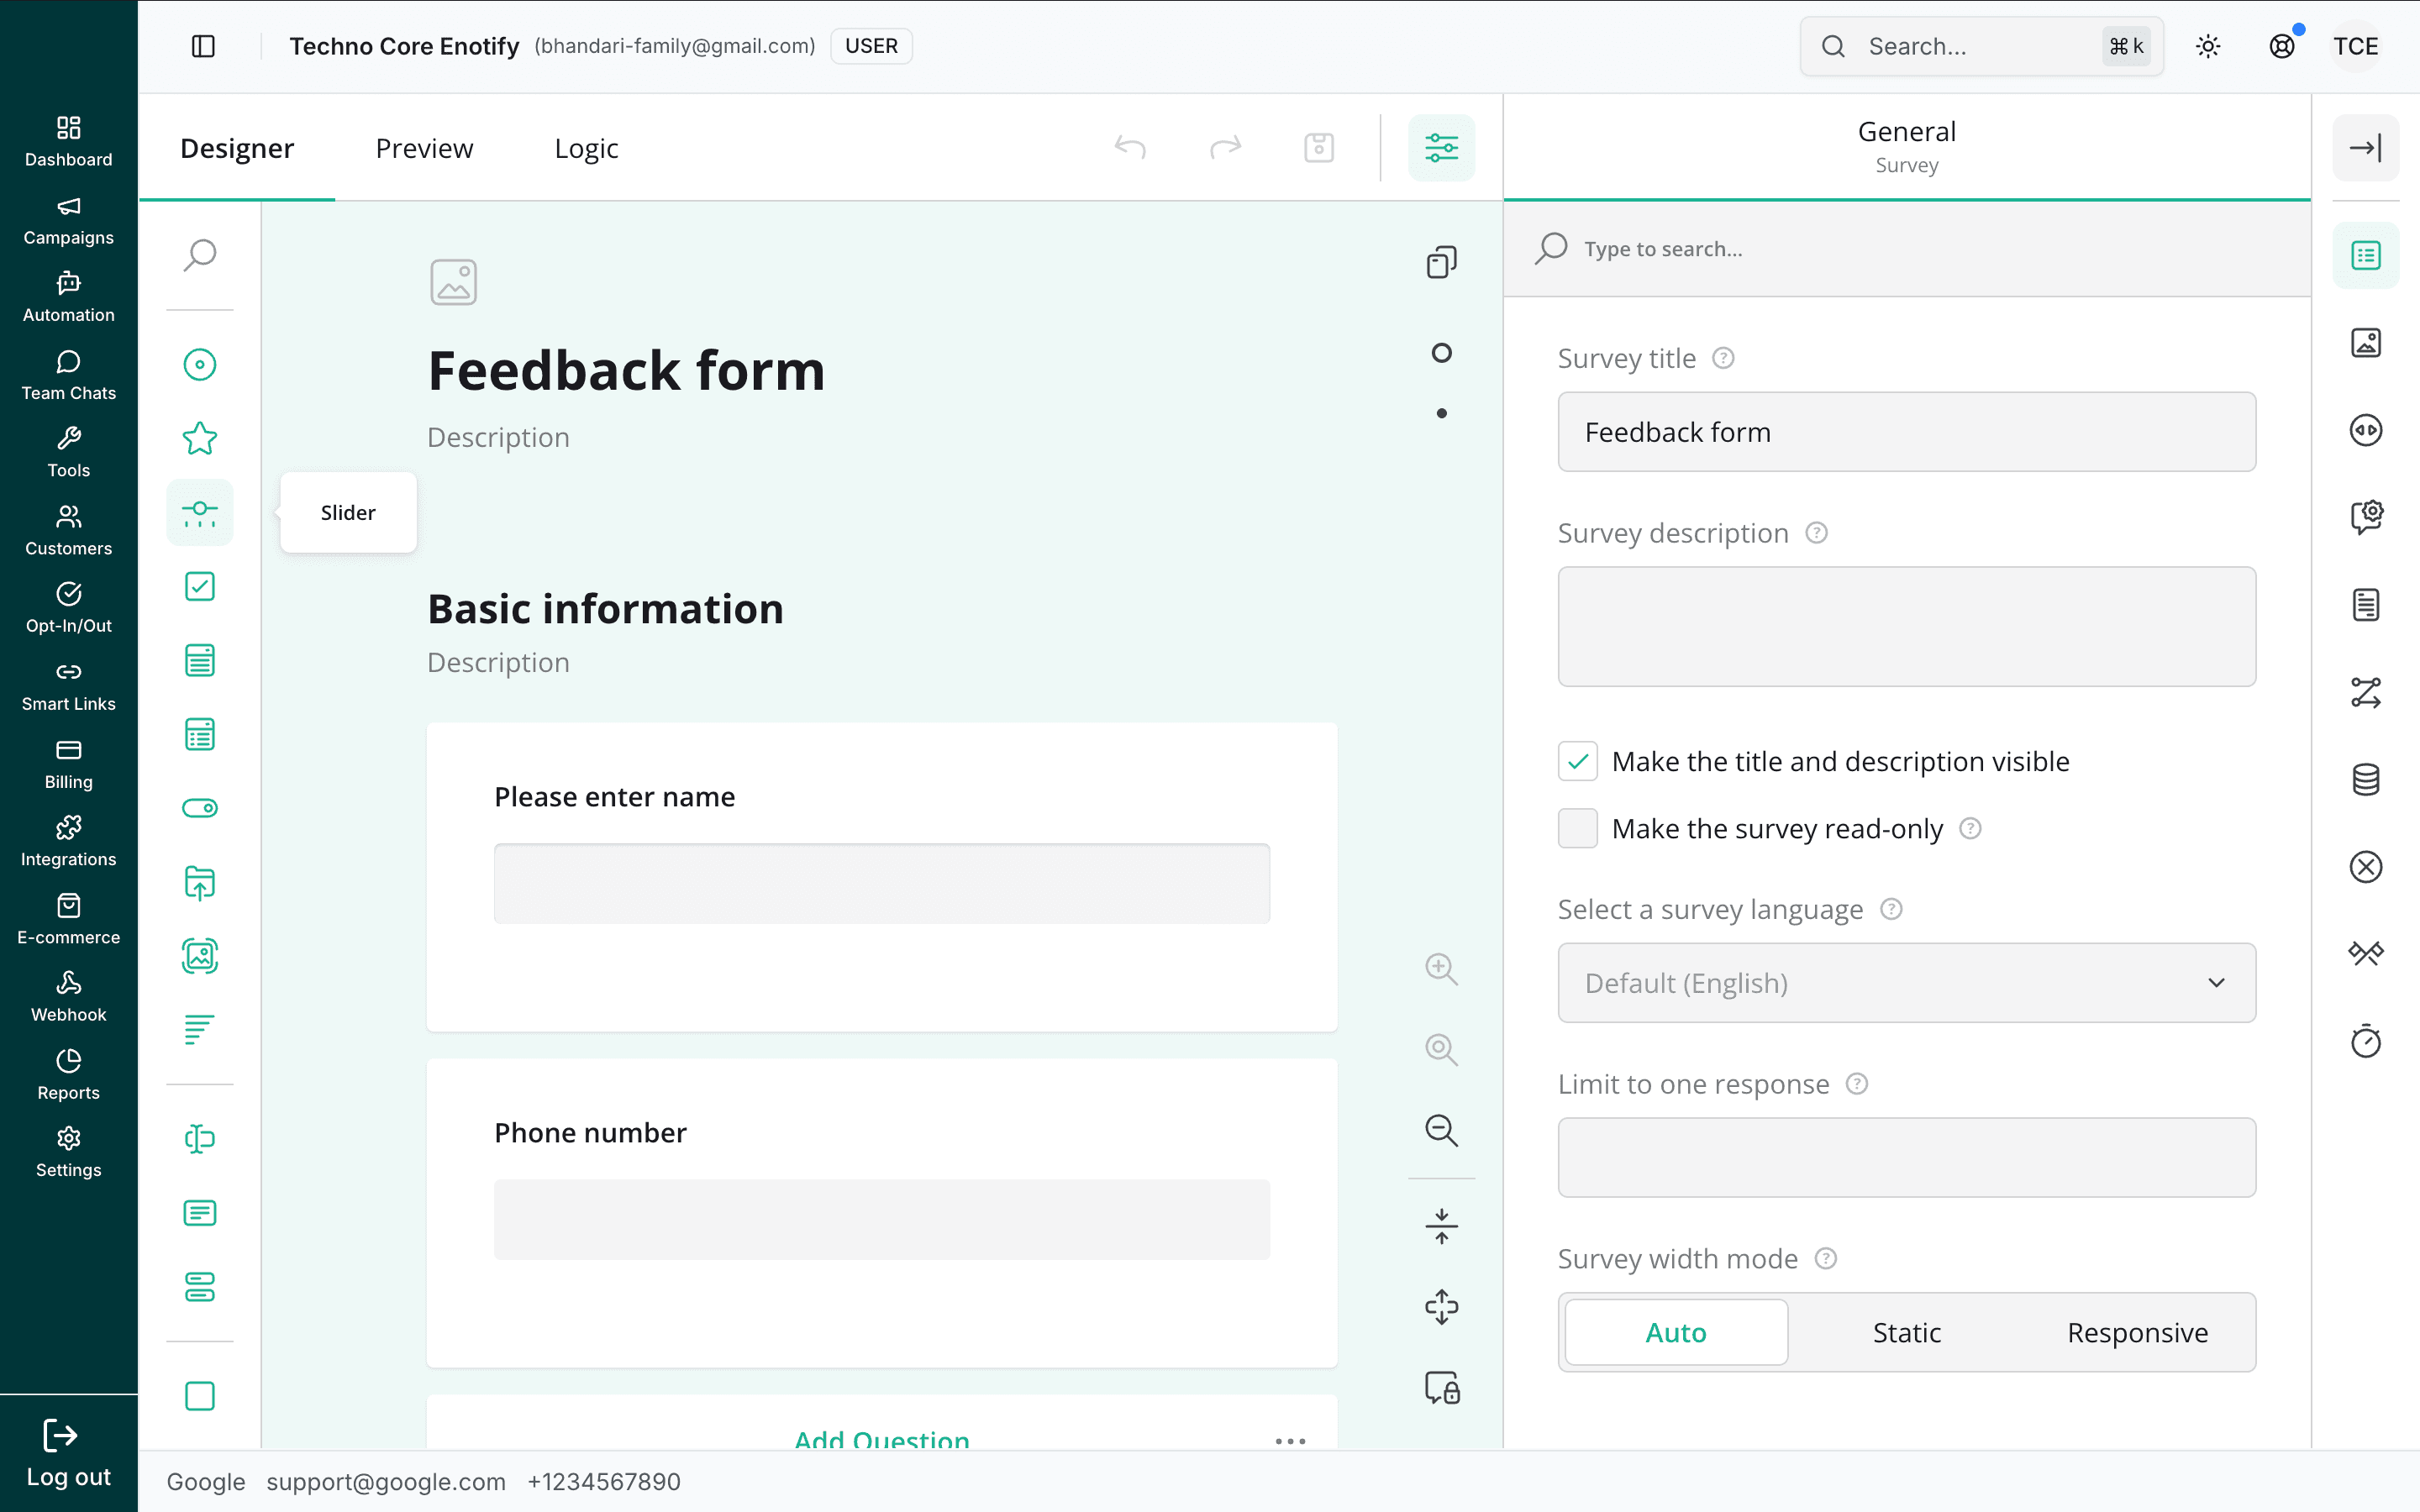Add a Slider question
2420x1512 pixels.
200,512
